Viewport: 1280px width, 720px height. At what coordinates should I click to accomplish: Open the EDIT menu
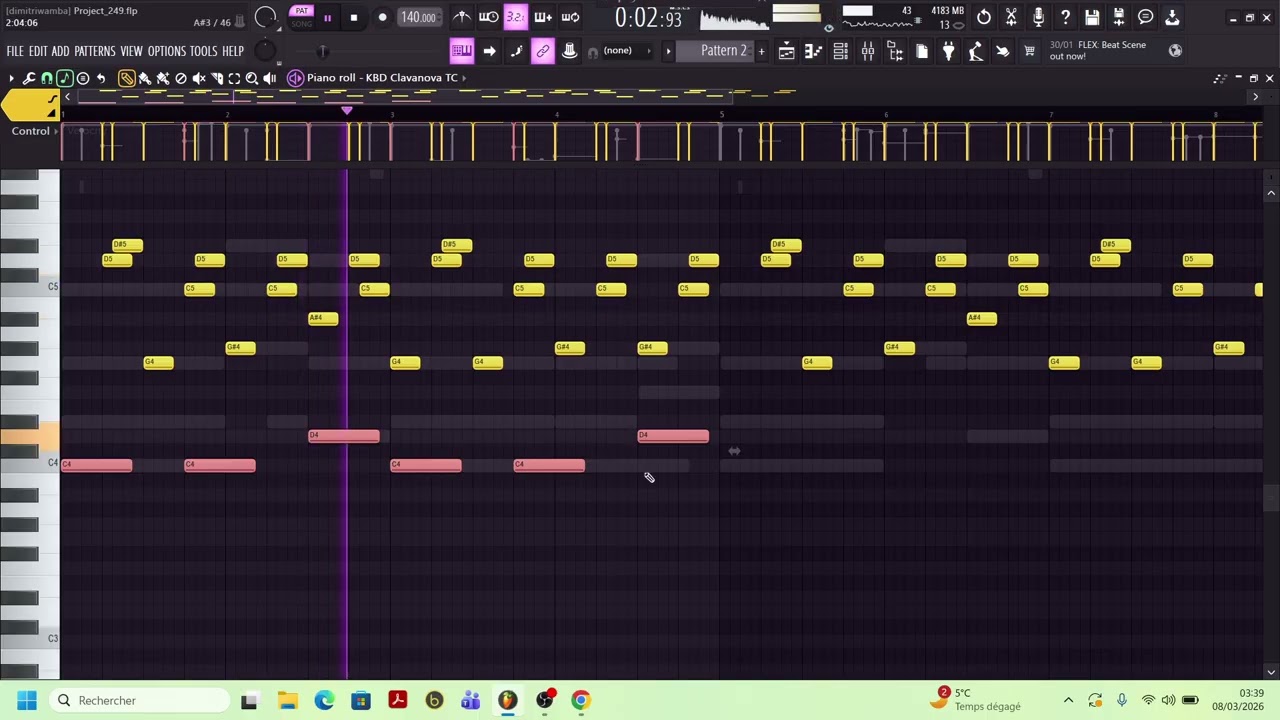coord(38,51)
